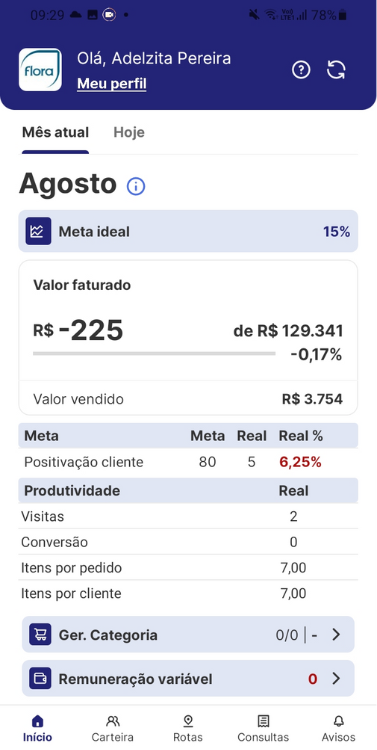Tap the Ger. Categoria cart icon
Viewport: 377px width, 750px height.
(x=40, y=635)
